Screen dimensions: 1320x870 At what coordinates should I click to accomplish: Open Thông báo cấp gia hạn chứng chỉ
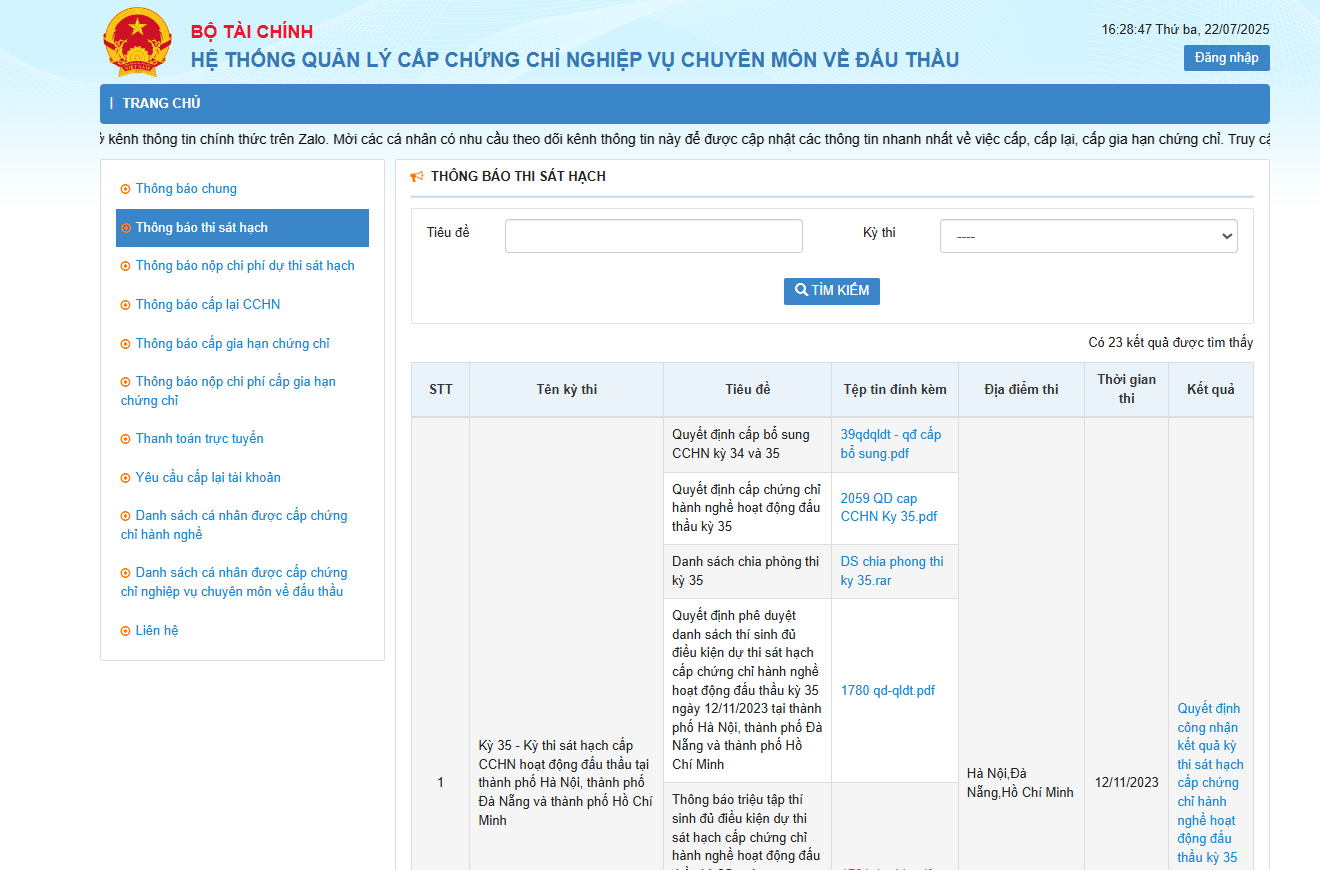click(232, 344)
